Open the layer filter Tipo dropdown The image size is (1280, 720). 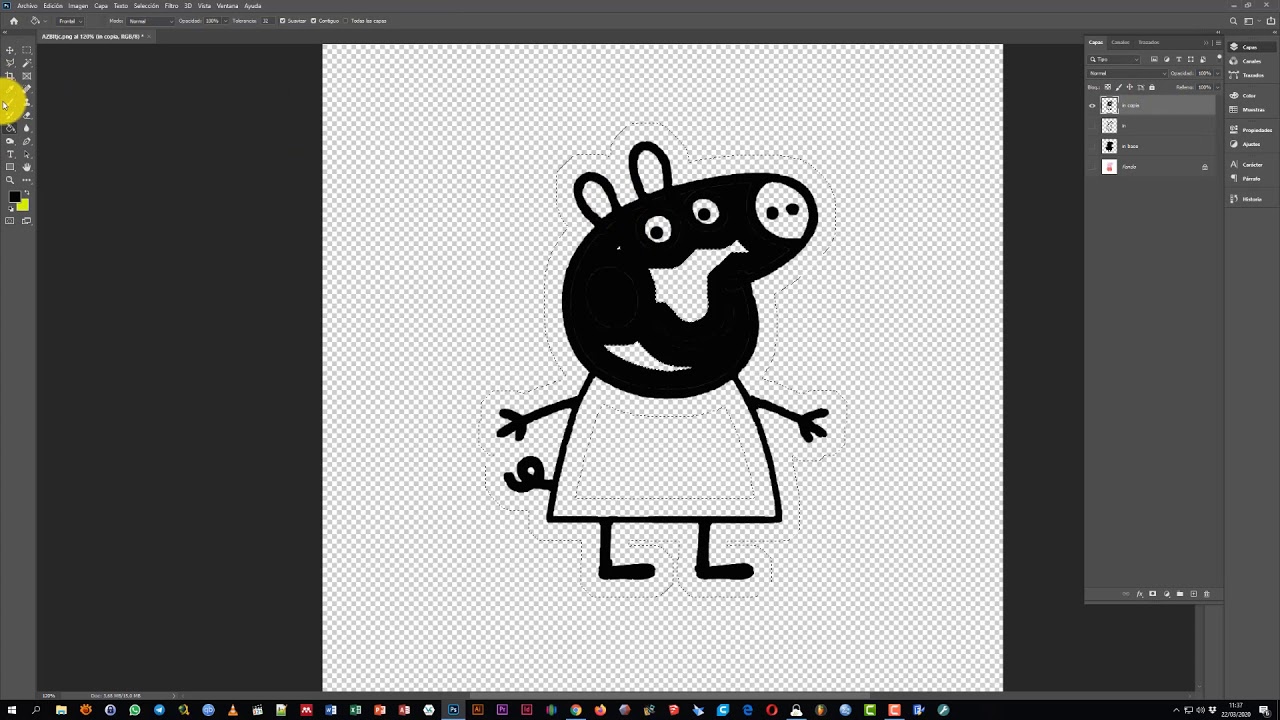tap(1114, 59)
